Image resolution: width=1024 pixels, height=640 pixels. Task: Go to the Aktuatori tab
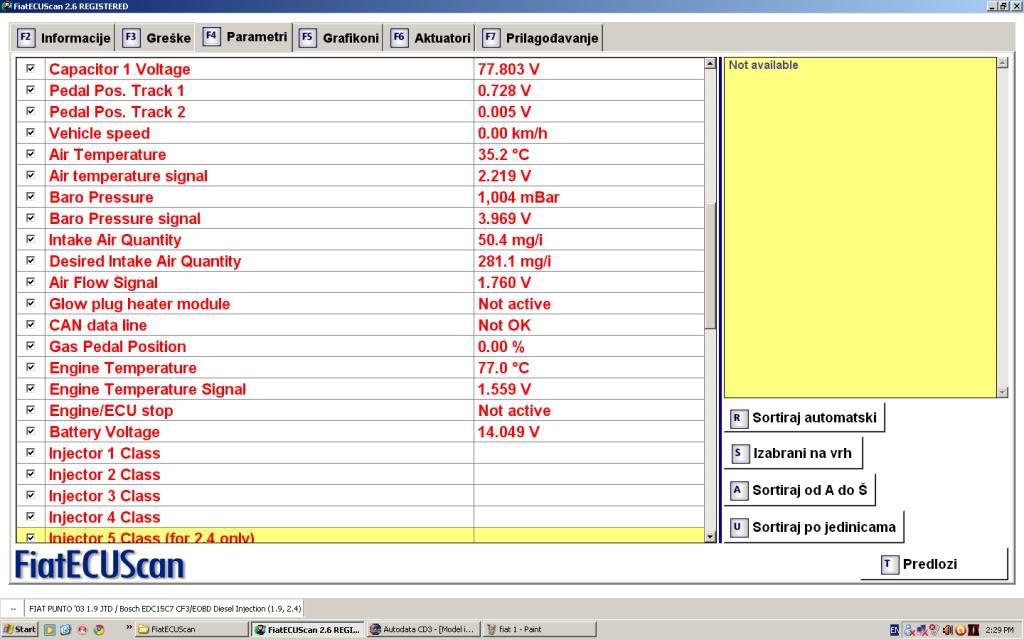[x=430, y=38]
